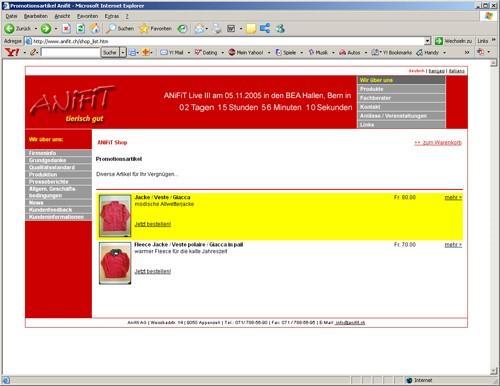
Task: Click the Fleece Jacke product thumbnail
Action: click(115, 263)
